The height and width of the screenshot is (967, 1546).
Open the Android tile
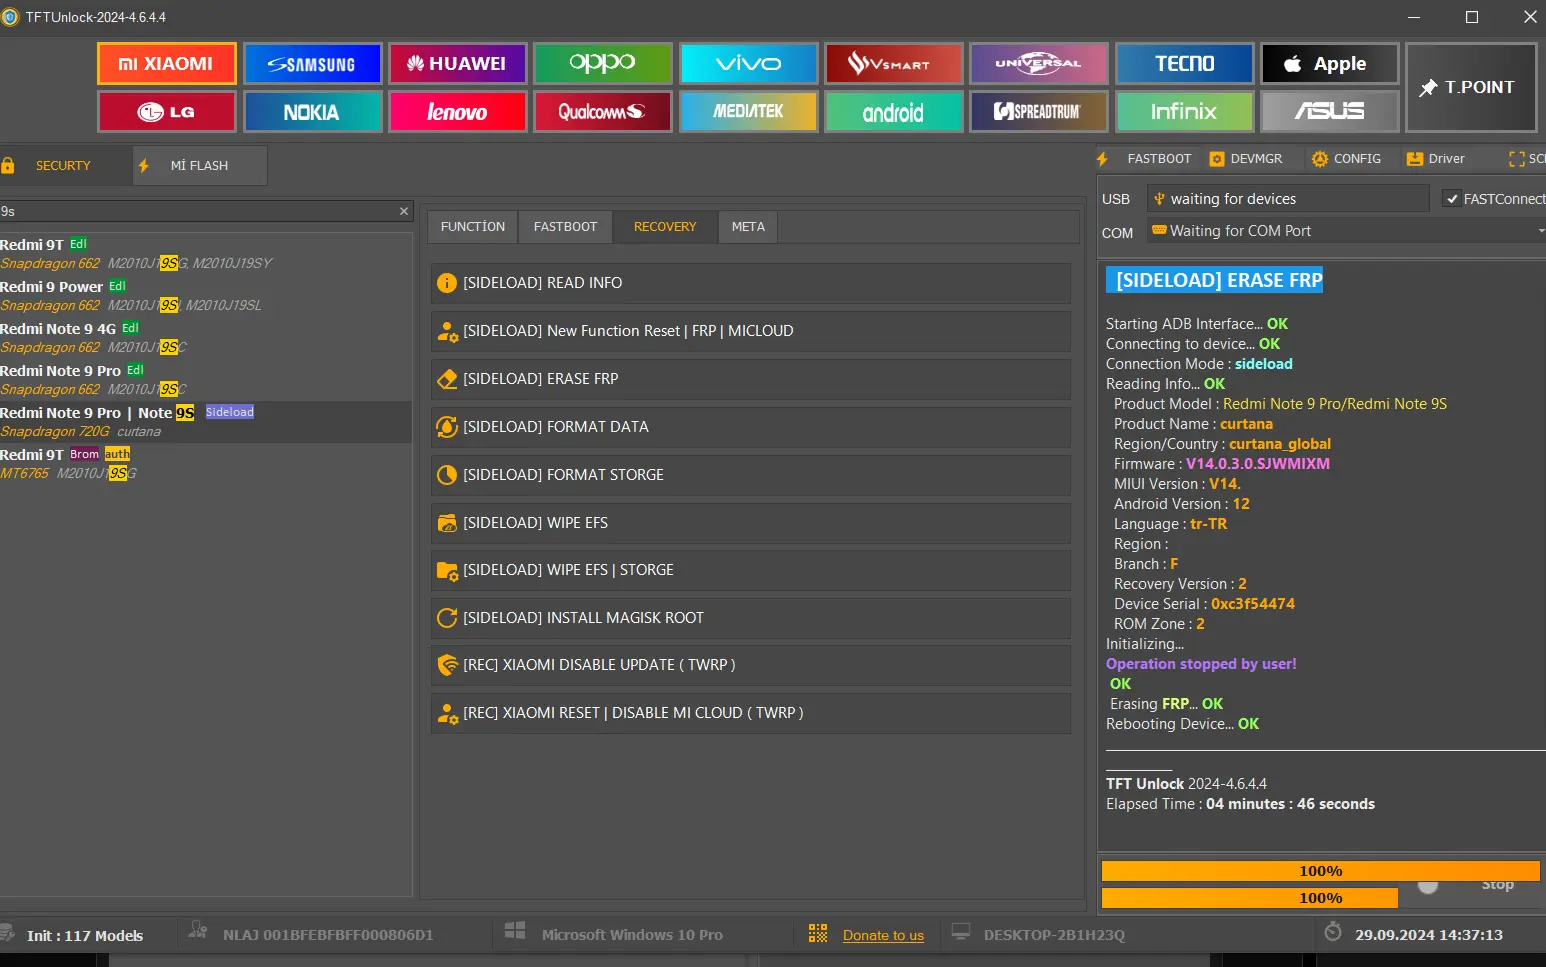(x=894, y=112)
